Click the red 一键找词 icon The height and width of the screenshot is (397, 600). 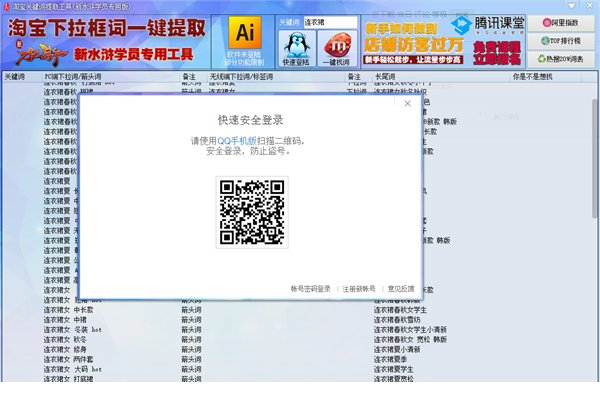pos(337,49)
